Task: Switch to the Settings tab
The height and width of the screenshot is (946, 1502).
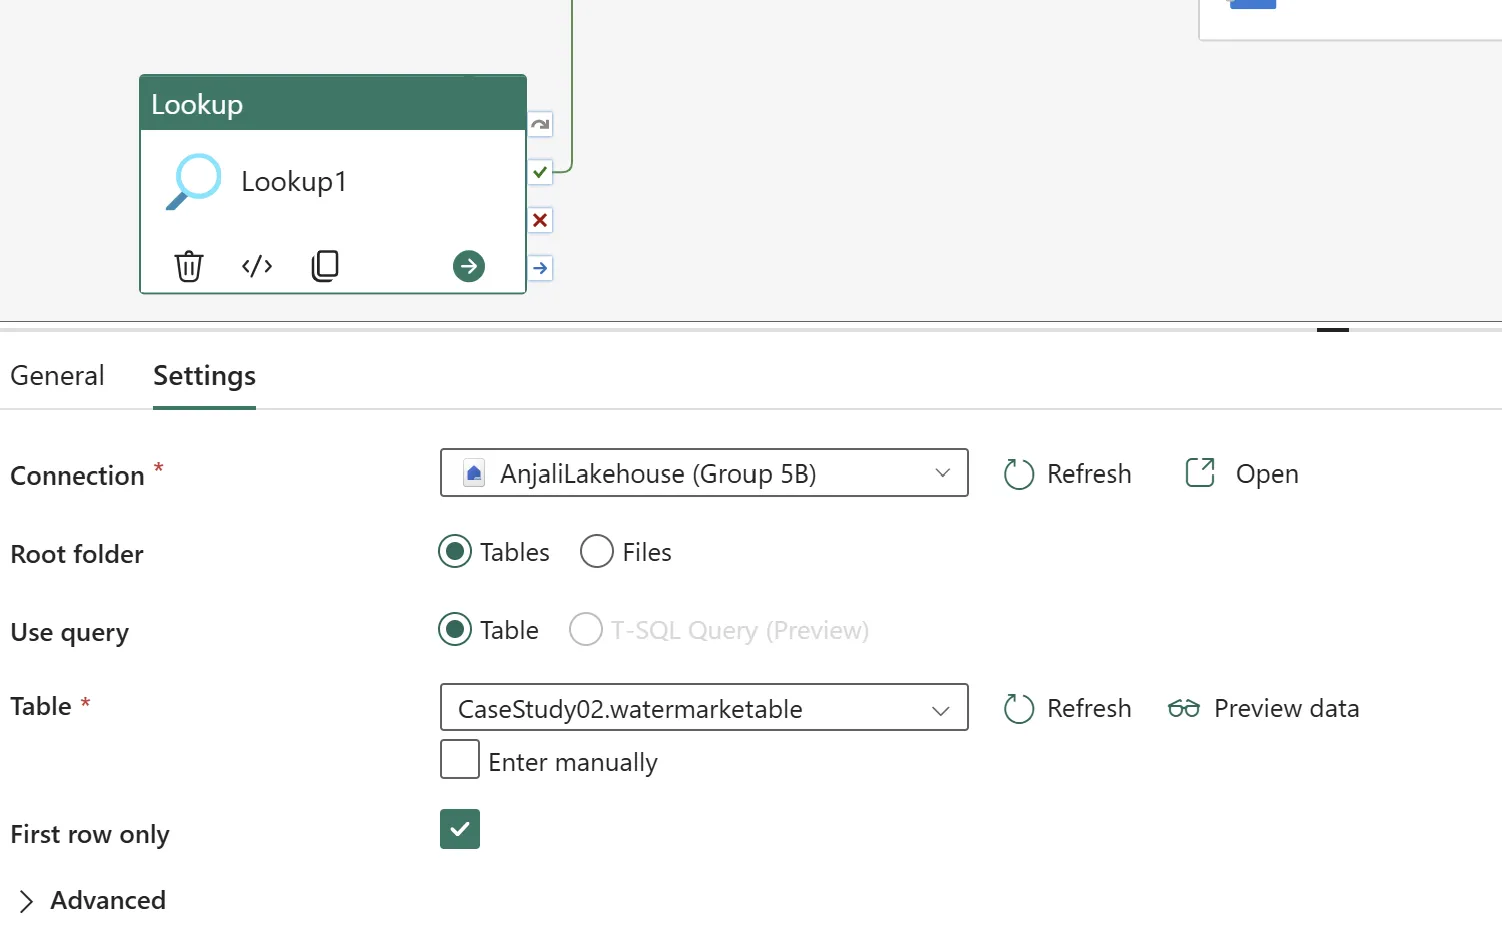Action: [x=204, y=376]
